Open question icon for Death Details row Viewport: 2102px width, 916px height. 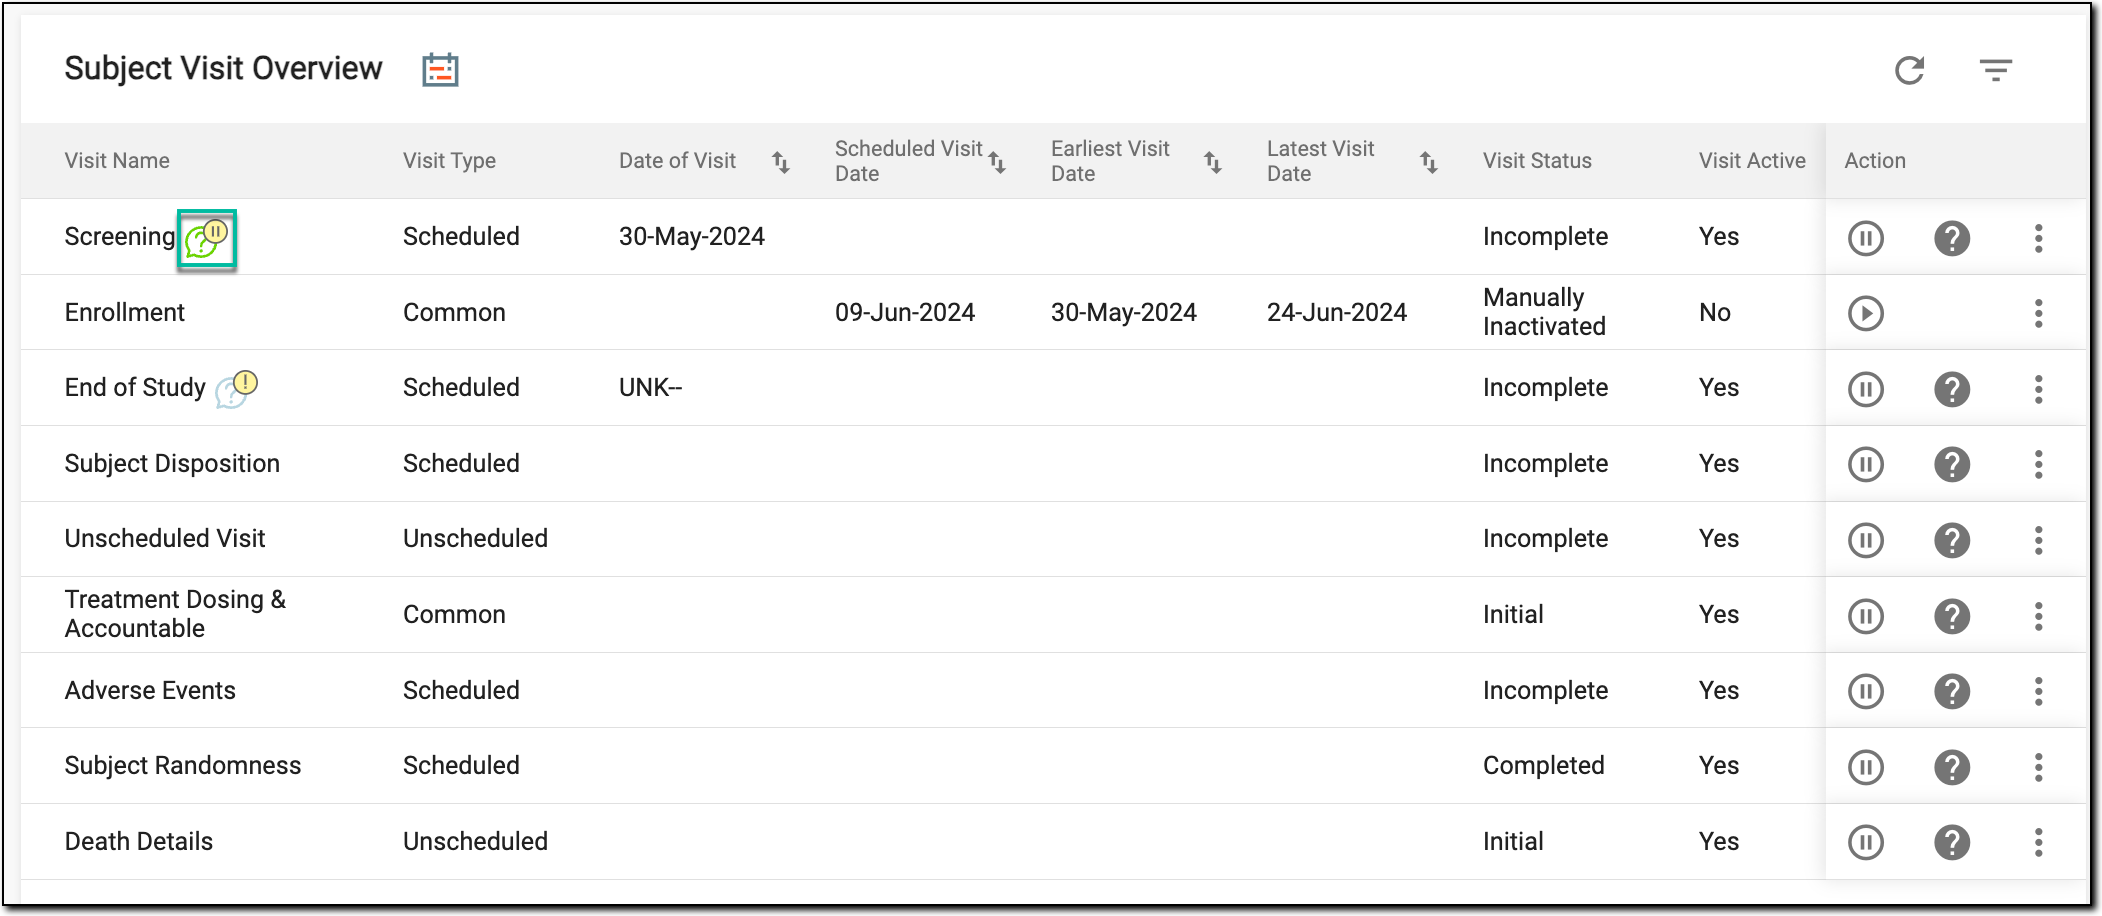click(1952, 842)
